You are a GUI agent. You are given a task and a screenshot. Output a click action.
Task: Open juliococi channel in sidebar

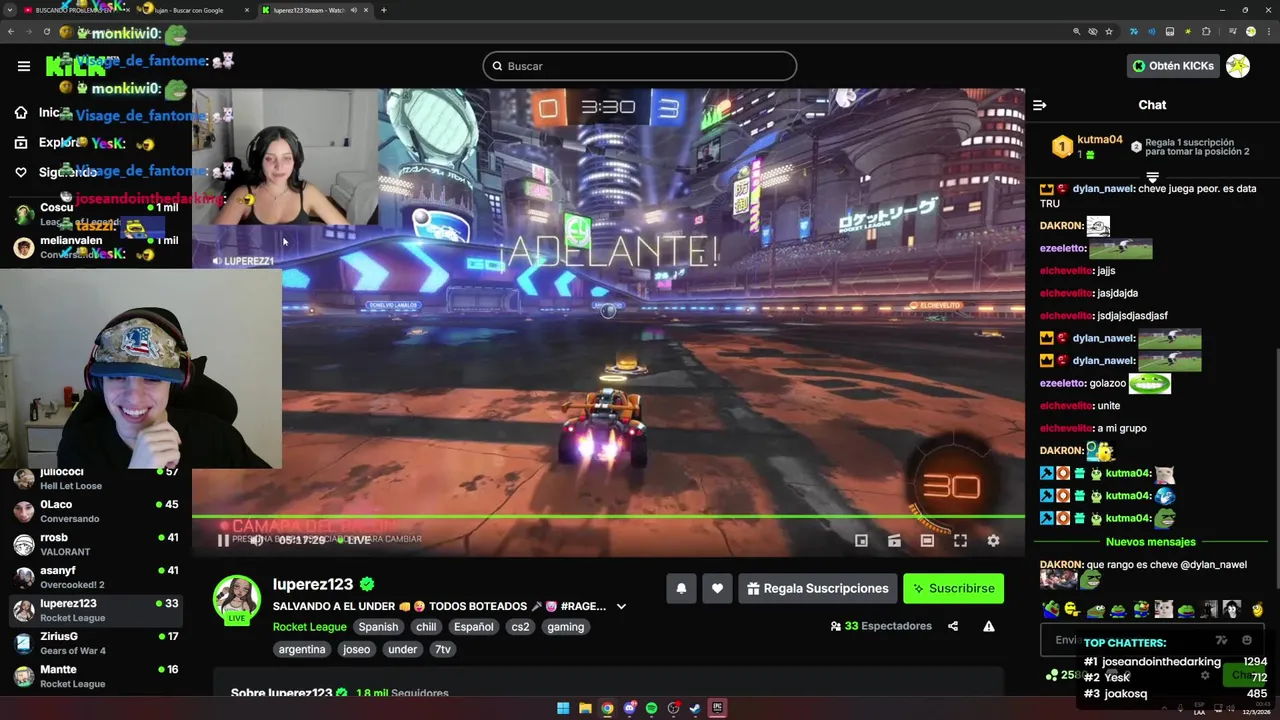point(96,479)
